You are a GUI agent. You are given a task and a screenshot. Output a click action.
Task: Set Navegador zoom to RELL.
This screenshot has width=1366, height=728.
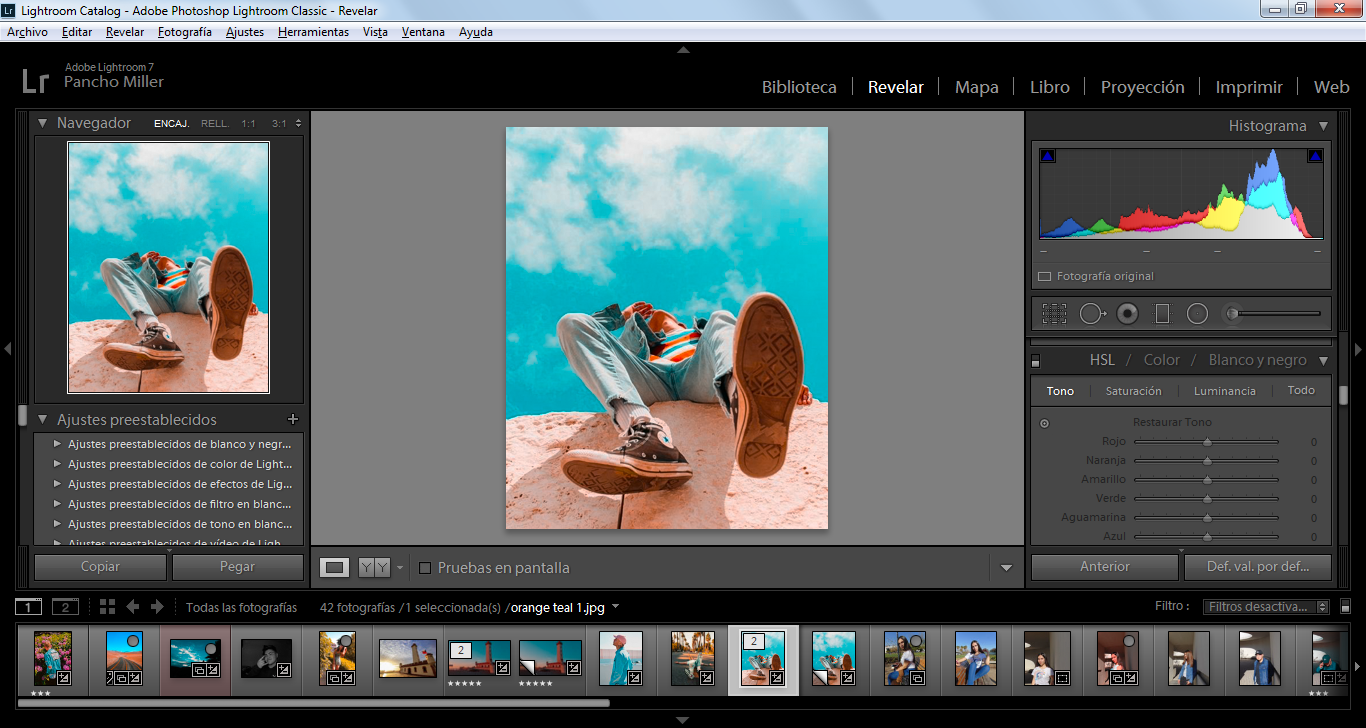[214, 124]
